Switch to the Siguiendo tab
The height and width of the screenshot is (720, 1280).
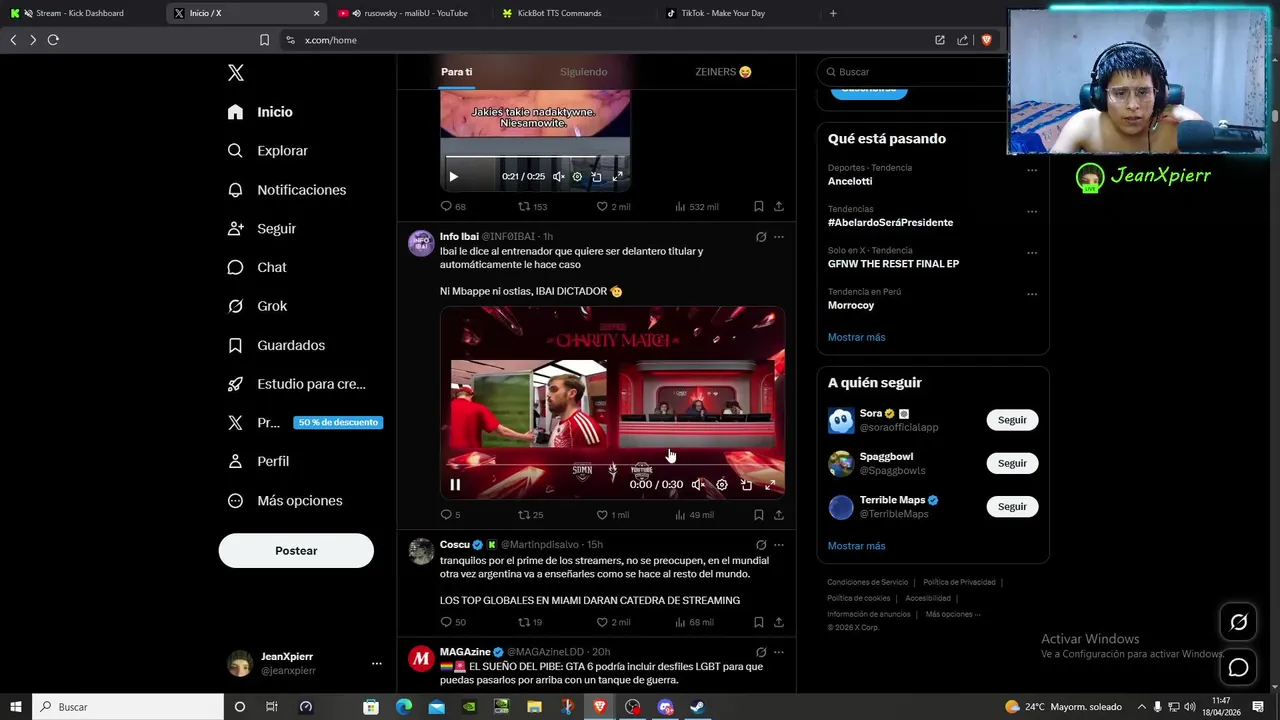point(583,72)
